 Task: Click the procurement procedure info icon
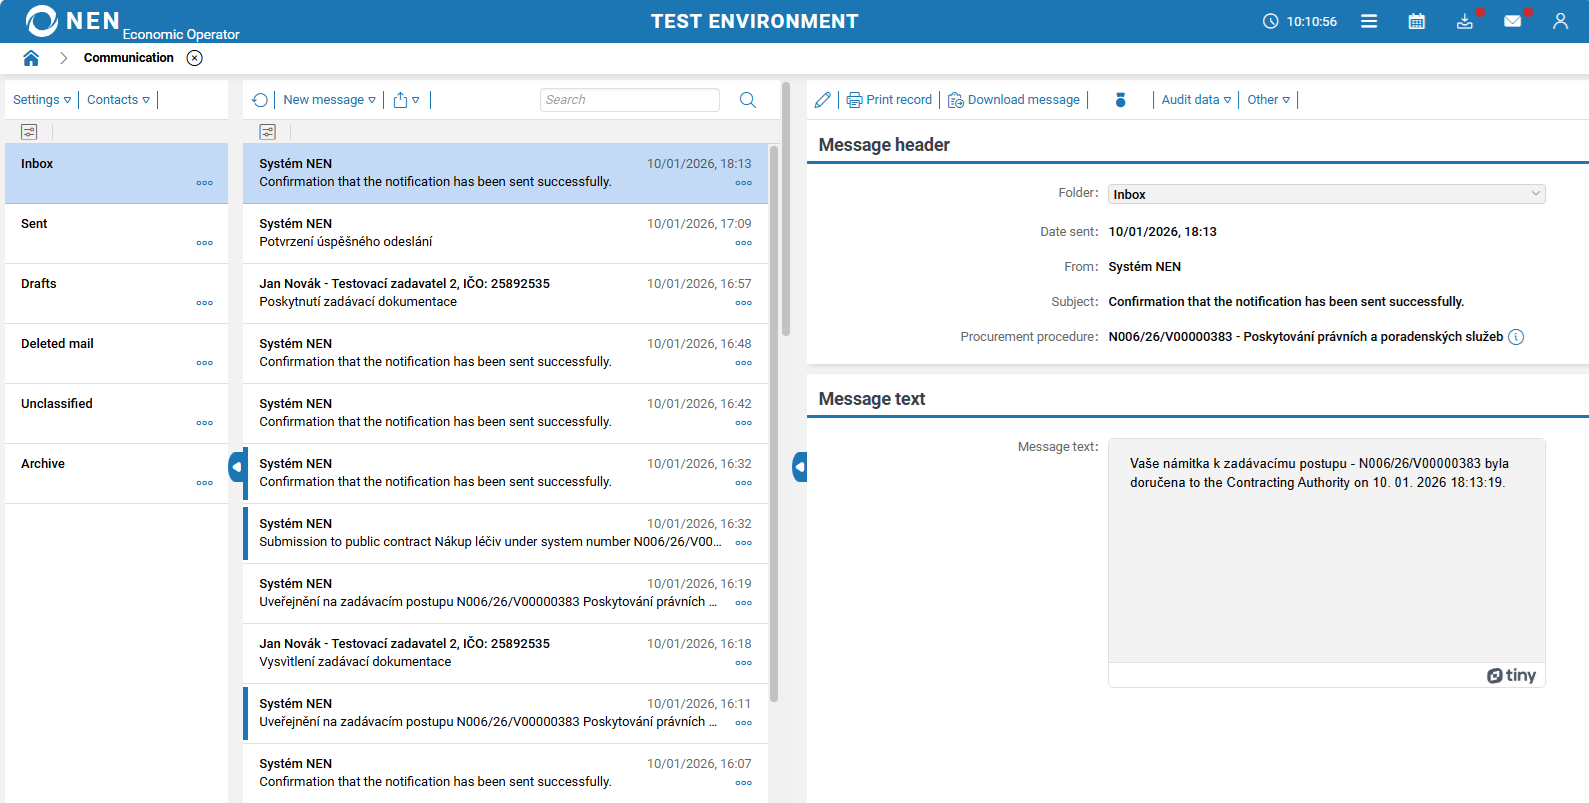1516,337
